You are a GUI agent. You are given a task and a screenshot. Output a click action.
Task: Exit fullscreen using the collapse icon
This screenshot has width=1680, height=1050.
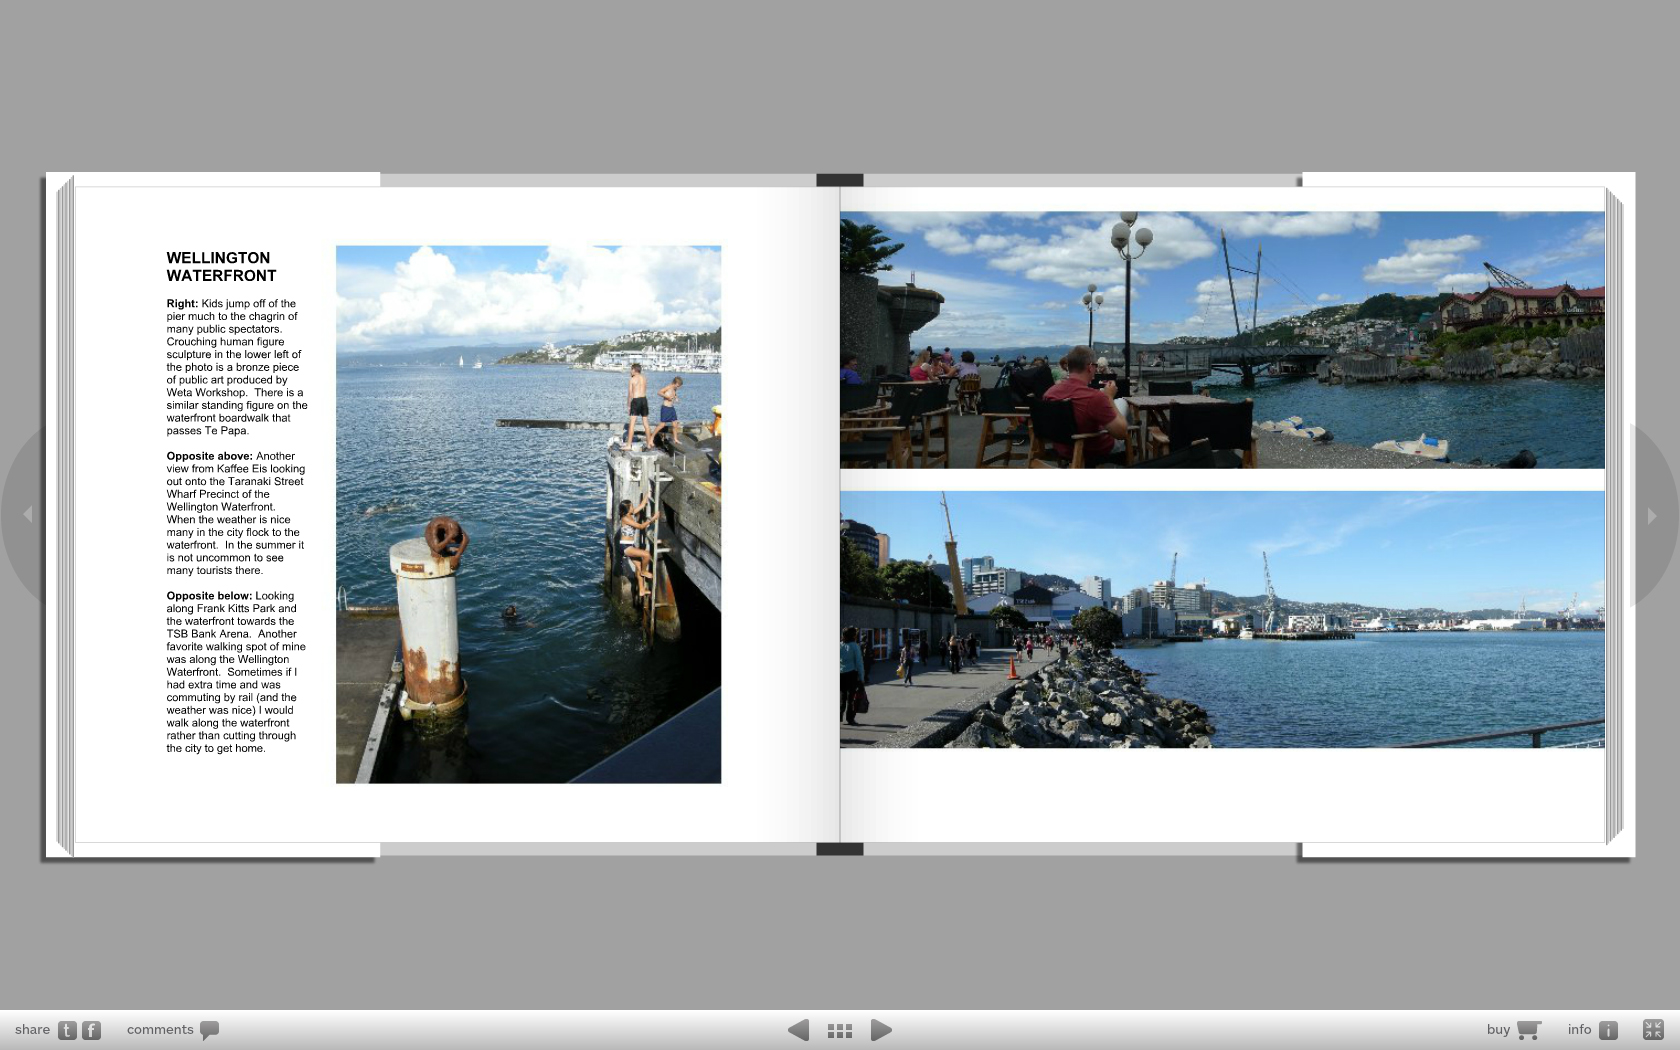point(1653,1030)
